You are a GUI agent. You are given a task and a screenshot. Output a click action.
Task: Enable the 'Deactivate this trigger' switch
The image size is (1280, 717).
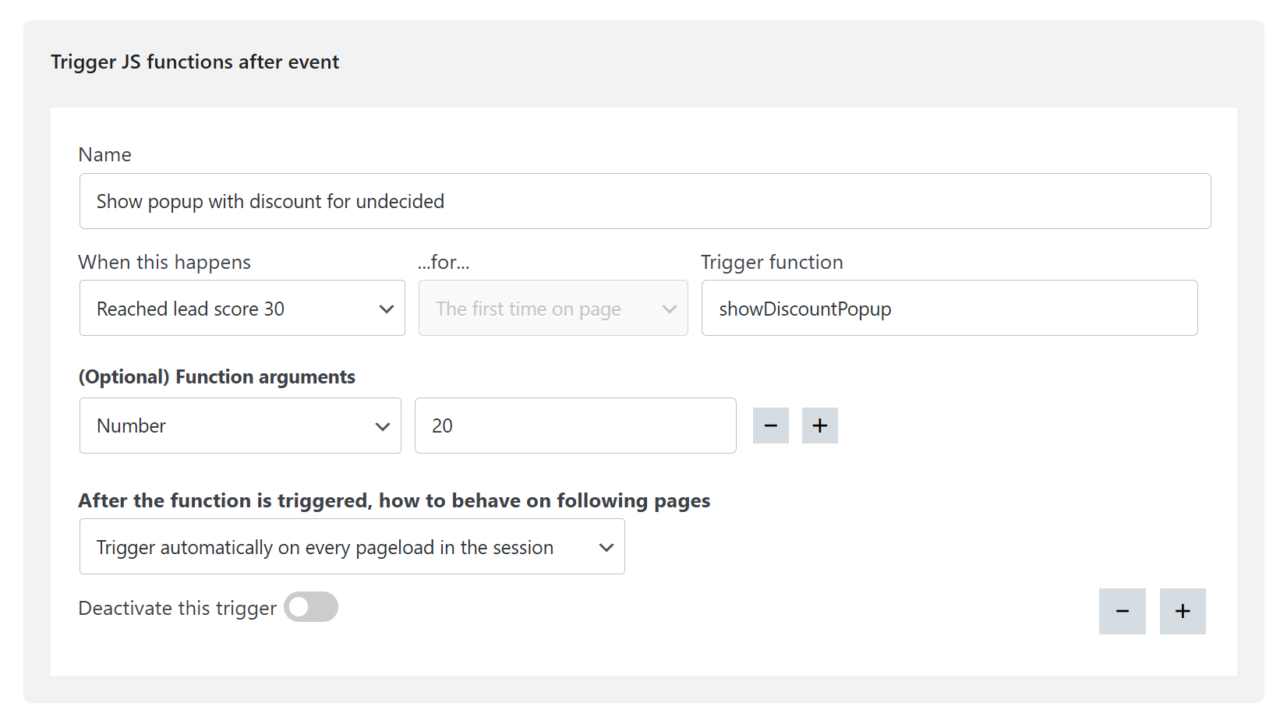click(x=310, y=607)
